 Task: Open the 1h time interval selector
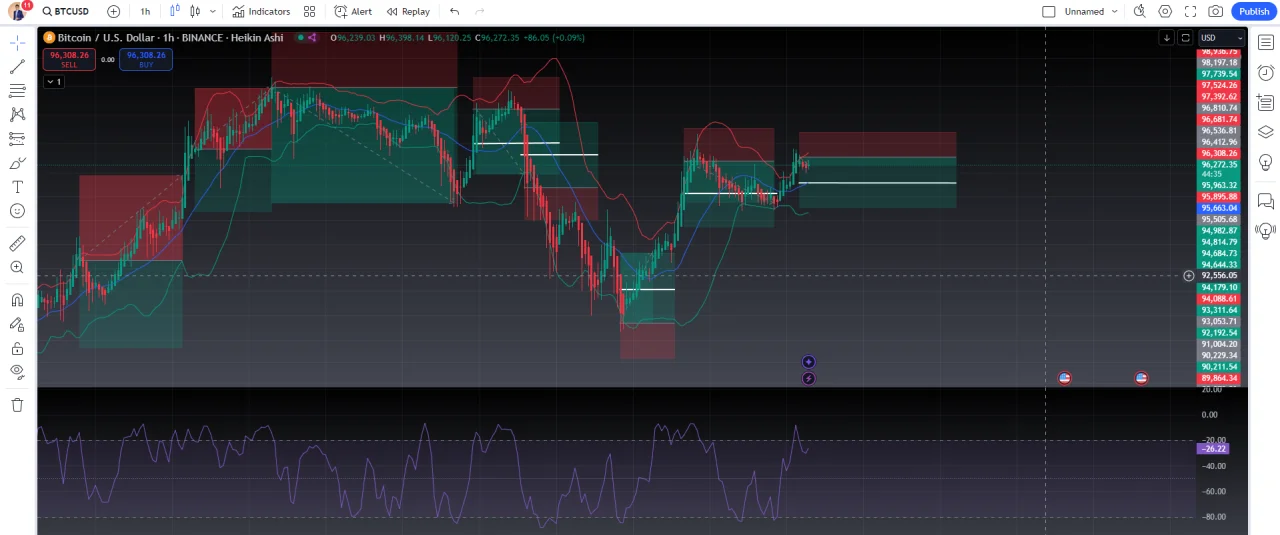[x=146, y=12]
